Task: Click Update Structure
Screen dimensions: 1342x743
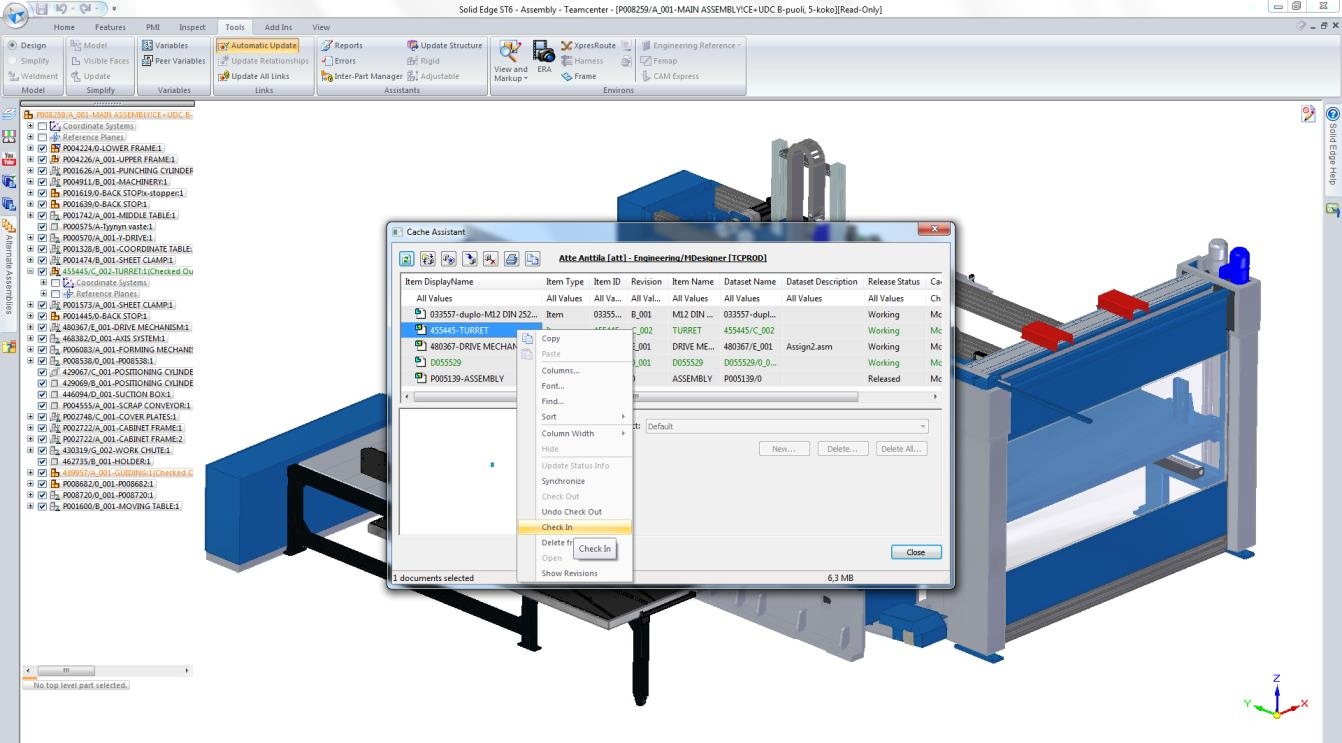Action: point(444,45)
